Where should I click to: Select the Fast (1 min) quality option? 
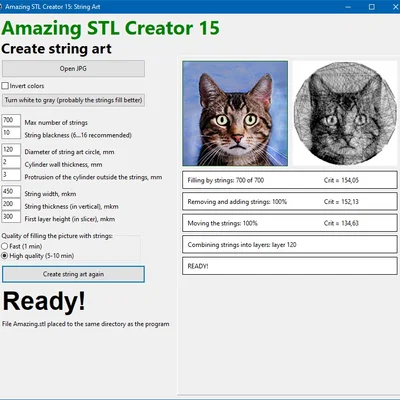pyautogui.click(x=5, y=246)
